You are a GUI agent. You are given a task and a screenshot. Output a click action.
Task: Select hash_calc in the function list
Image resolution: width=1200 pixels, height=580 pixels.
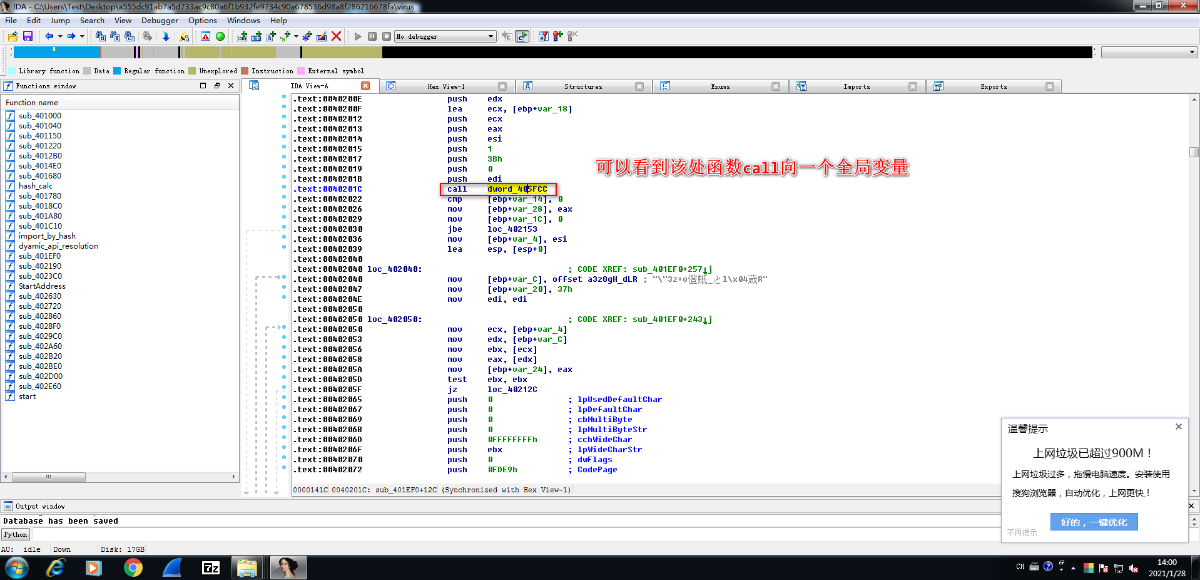point(38,186)
